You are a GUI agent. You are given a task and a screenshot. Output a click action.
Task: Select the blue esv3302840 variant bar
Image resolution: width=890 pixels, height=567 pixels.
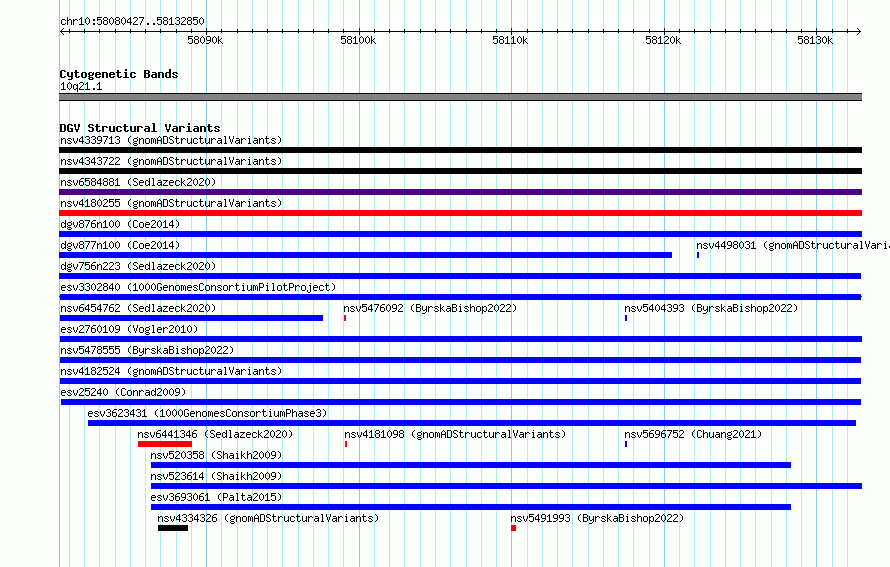(x=460, y=297)
